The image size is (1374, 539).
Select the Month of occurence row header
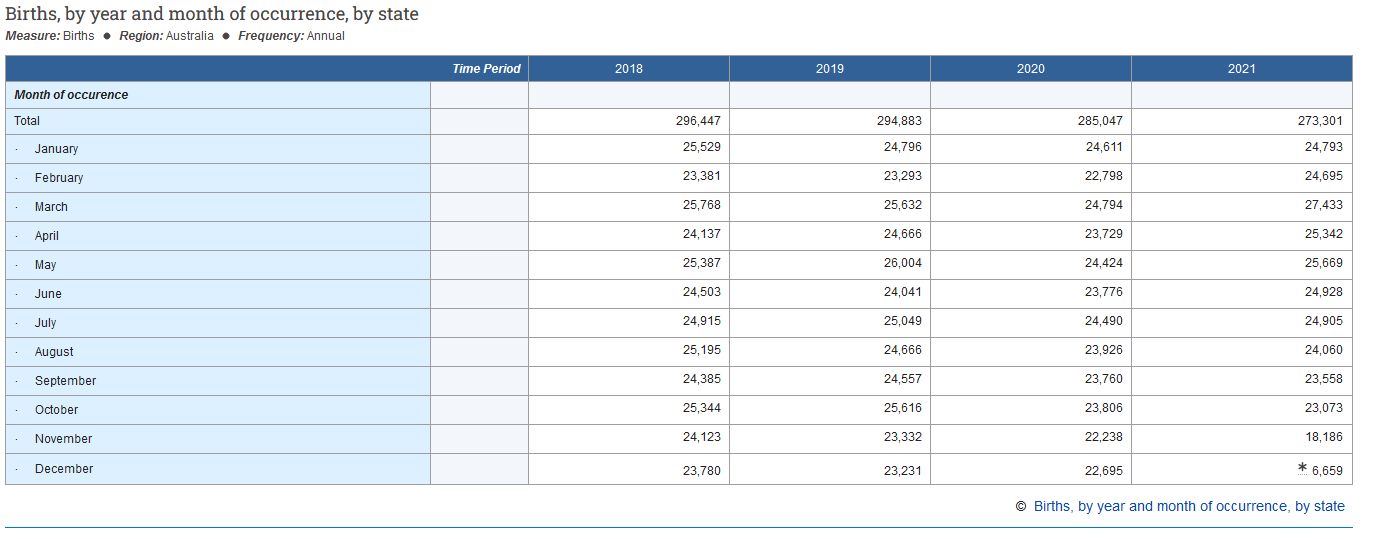(x=71, y=95)
